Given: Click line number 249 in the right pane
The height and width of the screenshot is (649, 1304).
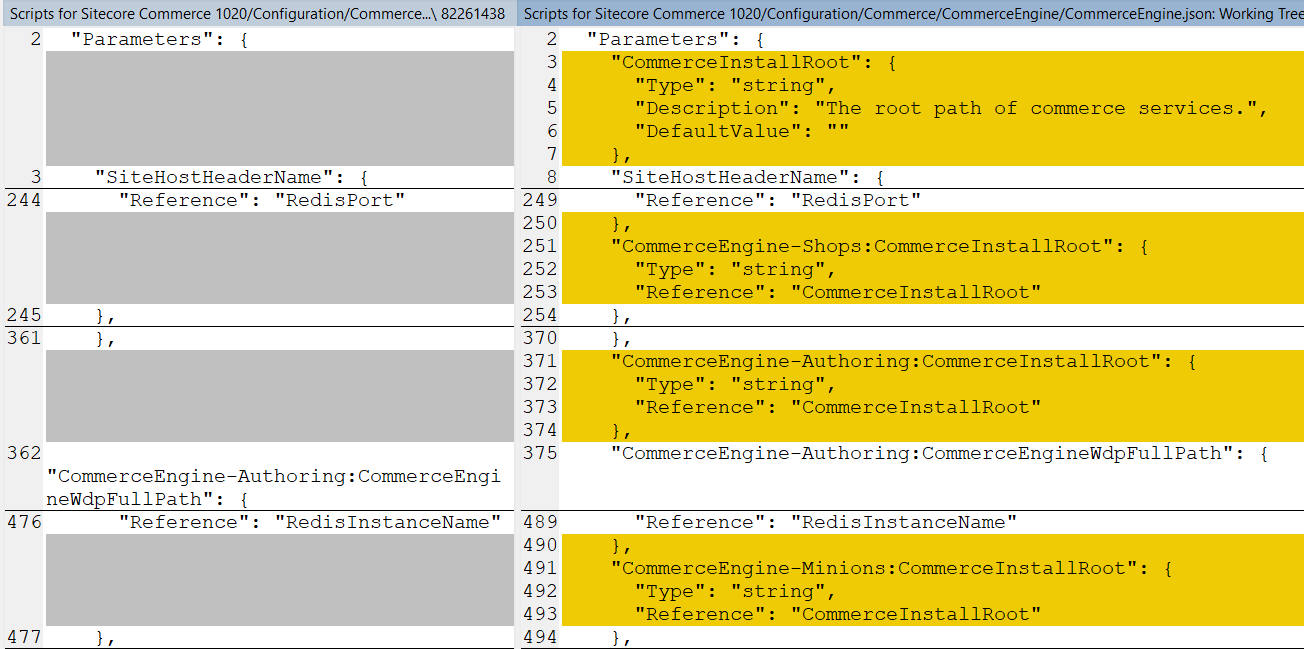Looking at the screenshot, I should (x=540, y=200).
